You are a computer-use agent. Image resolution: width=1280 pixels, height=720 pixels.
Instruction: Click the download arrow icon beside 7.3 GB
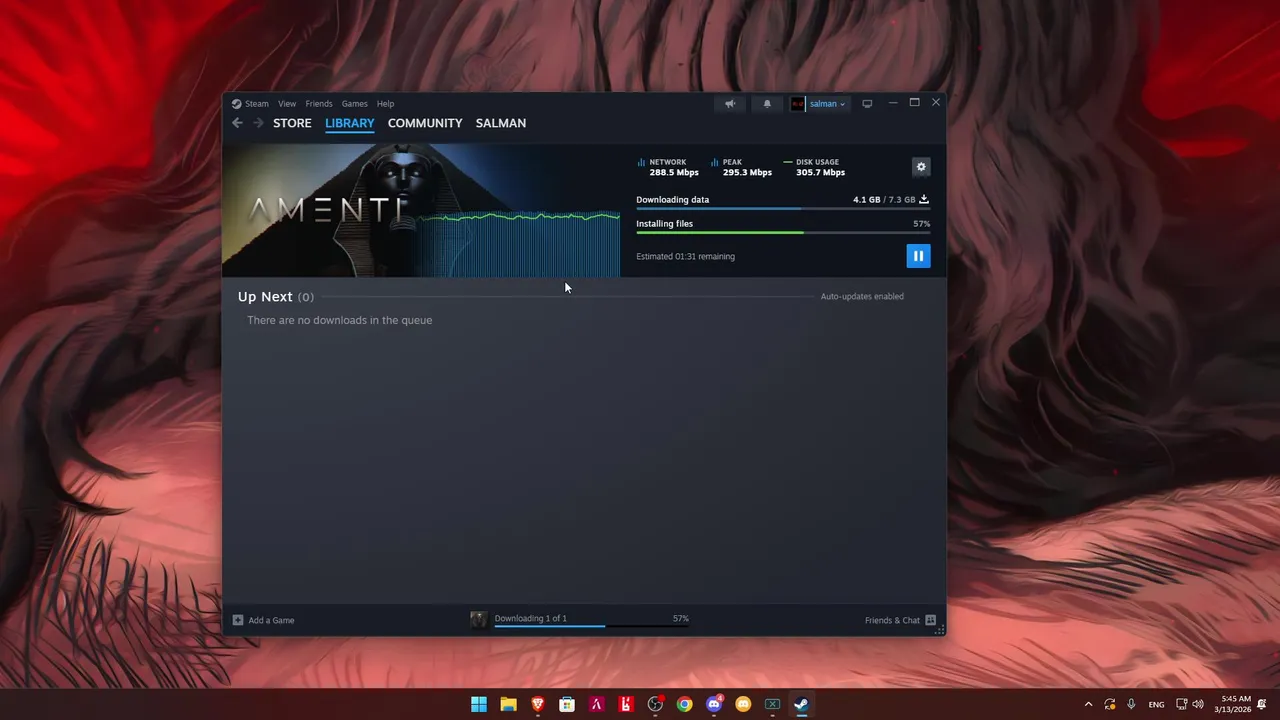pos(924,199)
